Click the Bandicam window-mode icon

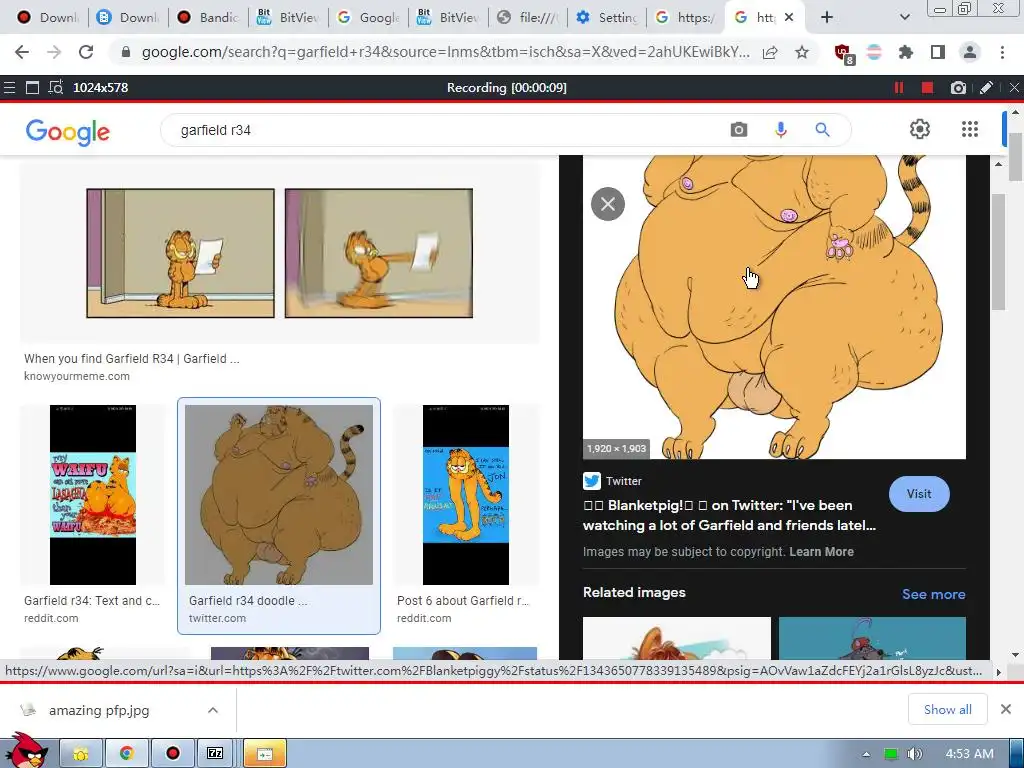coord(32,88)
